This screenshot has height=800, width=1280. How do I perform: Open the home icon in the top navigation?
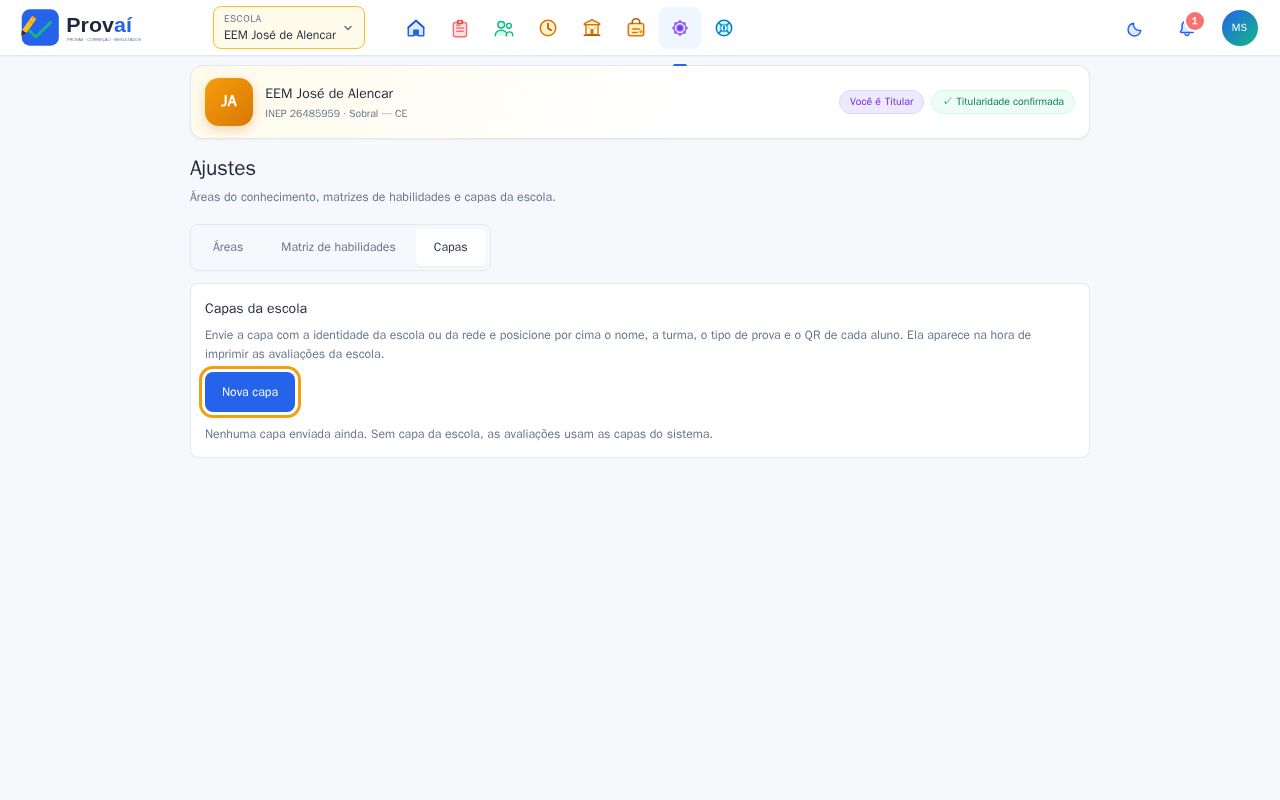click(x=416, y=28)
